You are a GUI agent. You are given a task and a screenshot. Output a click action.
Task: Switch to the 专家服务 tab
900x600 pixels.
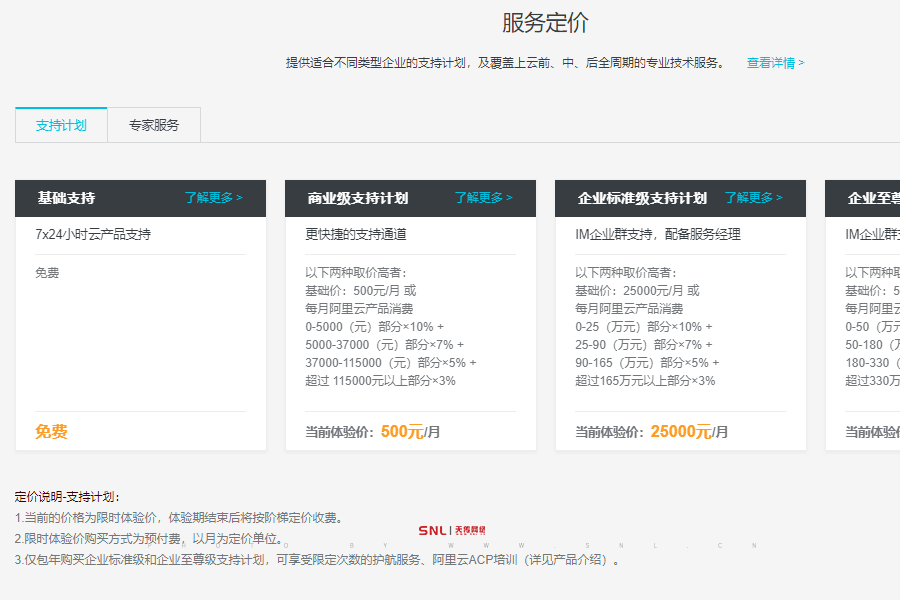tap(154, 125)
